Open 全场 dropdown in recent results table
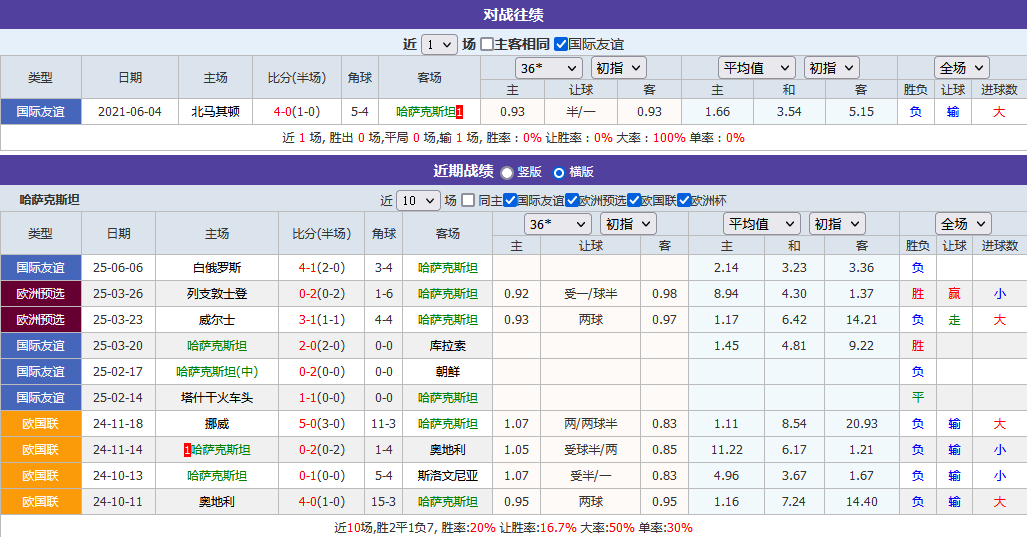 [963, 224]
